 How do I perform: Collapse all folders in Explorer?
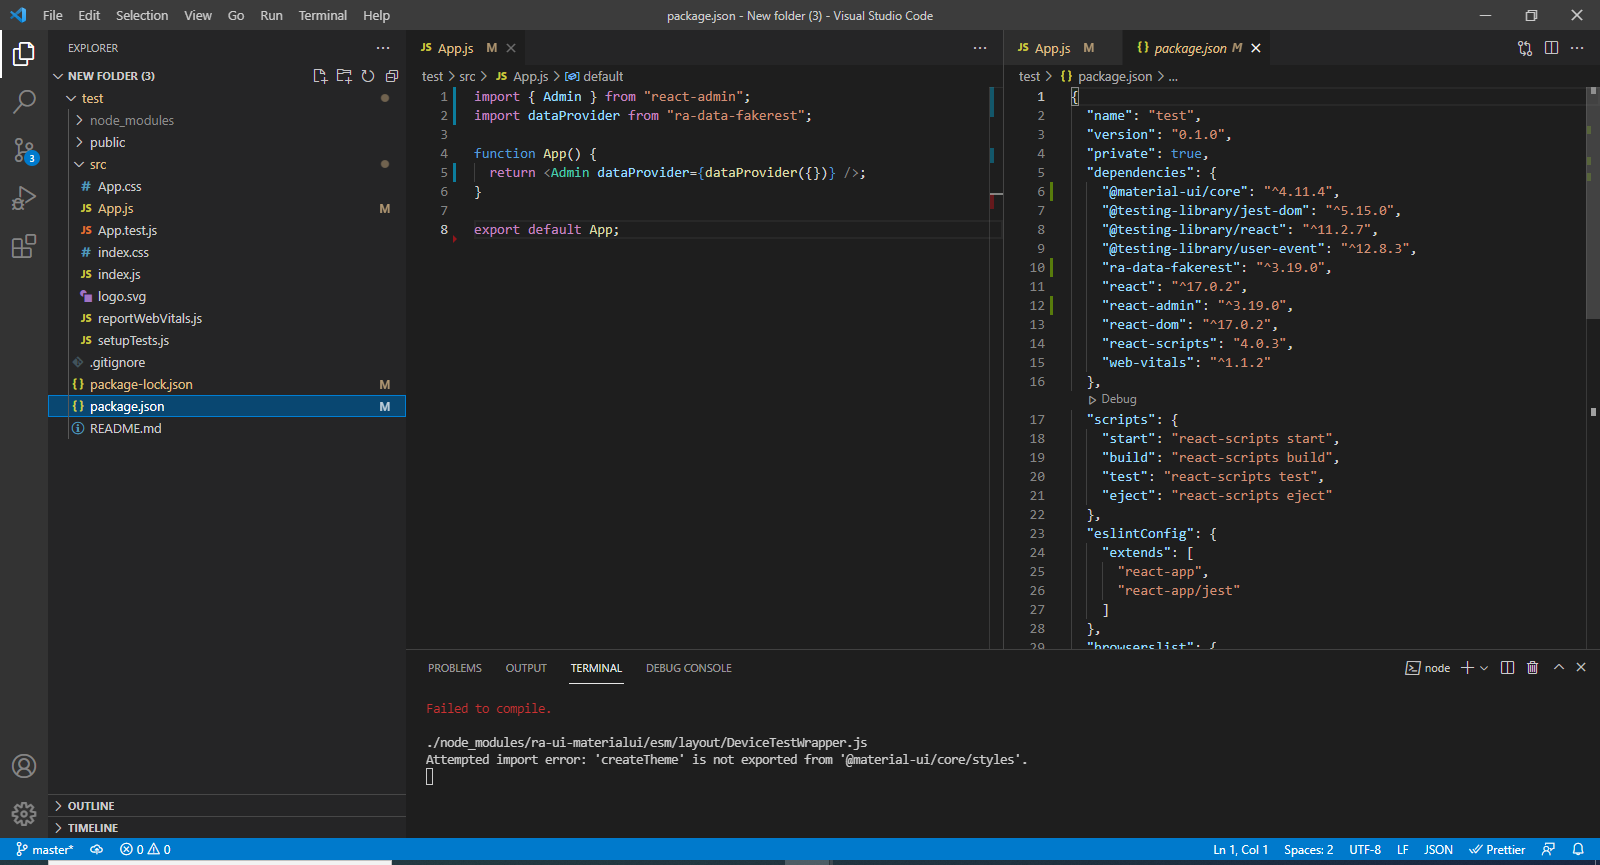point(392,76)
